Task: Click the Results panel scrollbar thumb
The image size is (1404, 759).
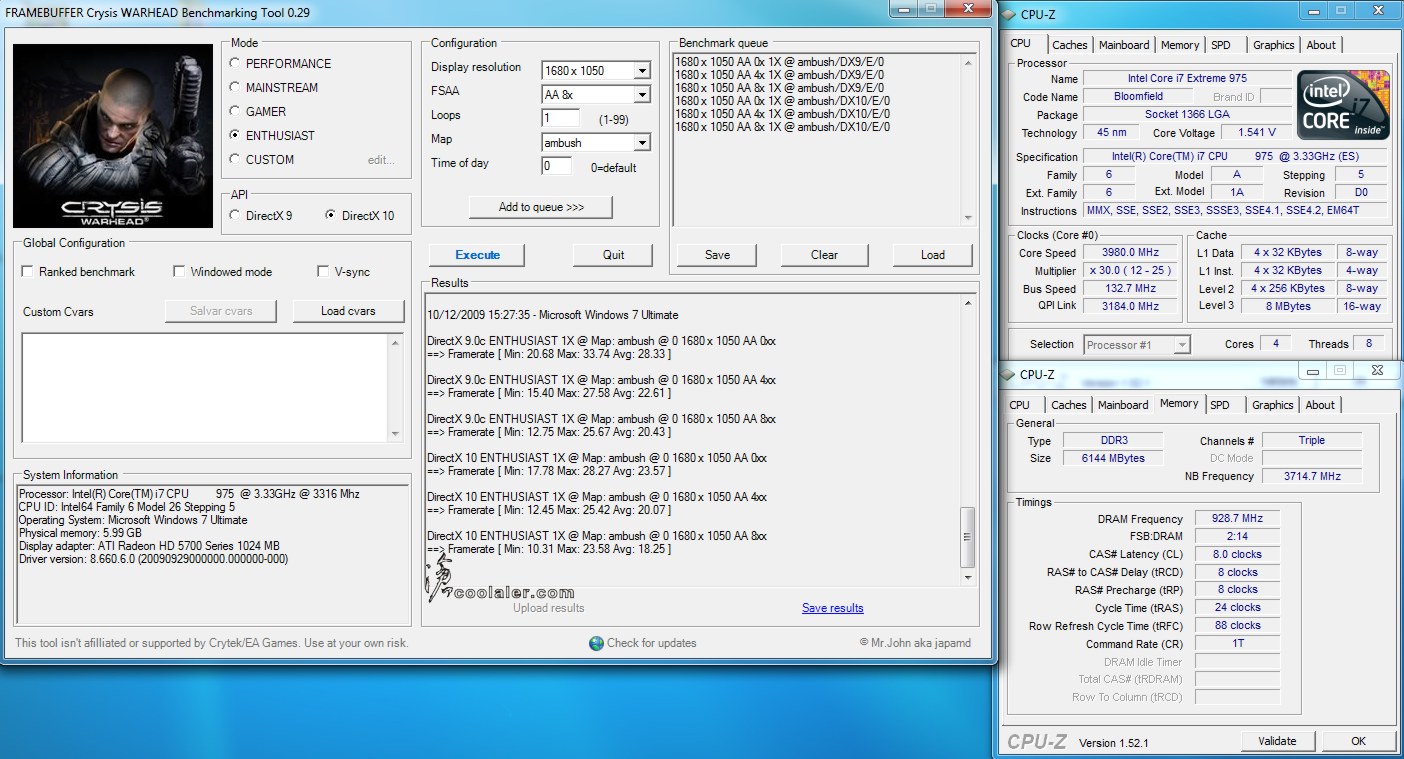Action: pos(967,537)
